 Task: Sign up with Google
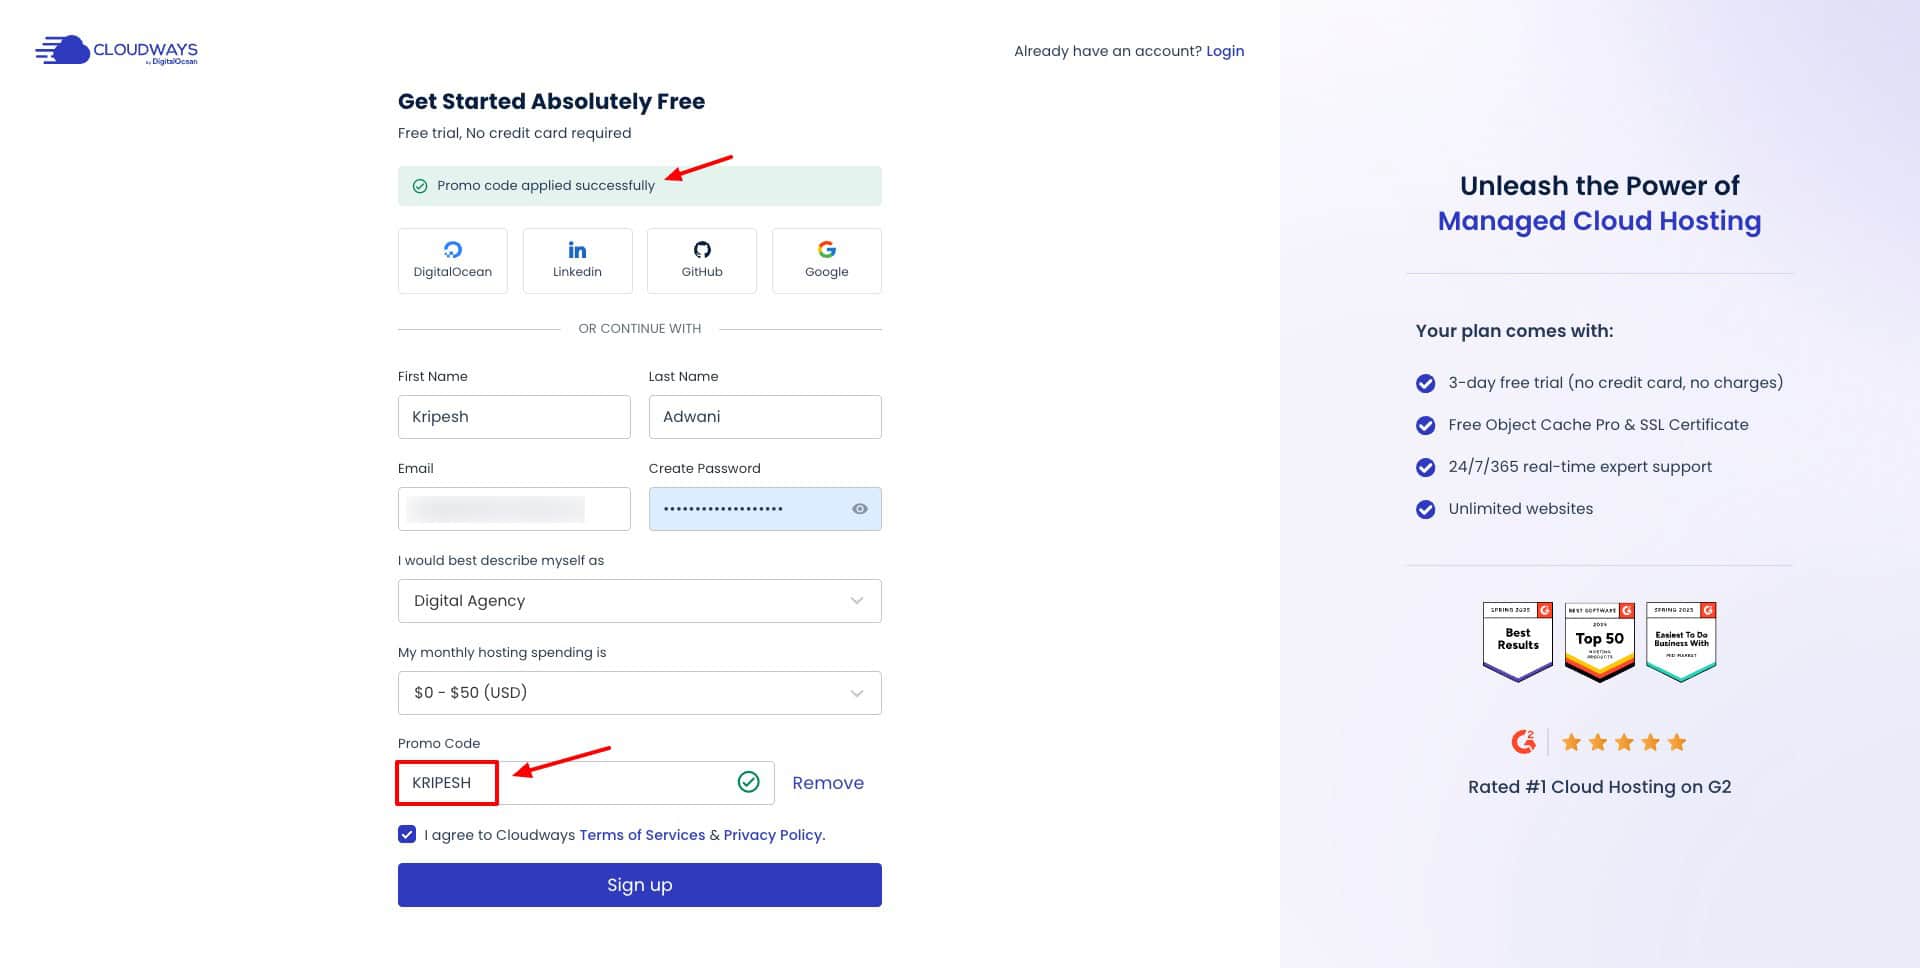tap(826, 260)
